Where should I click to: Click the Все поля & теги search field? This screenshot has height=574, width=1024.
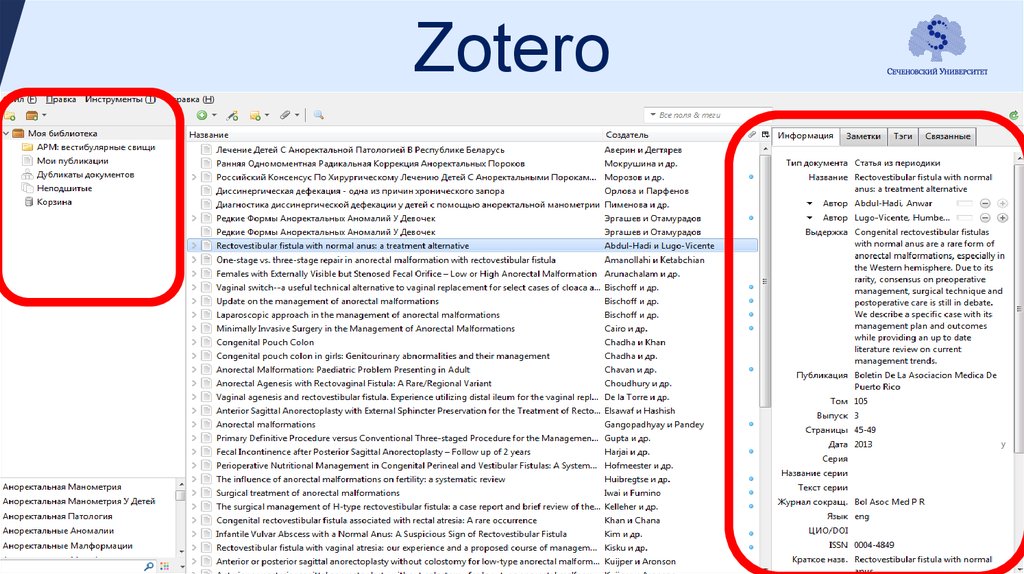700,116
